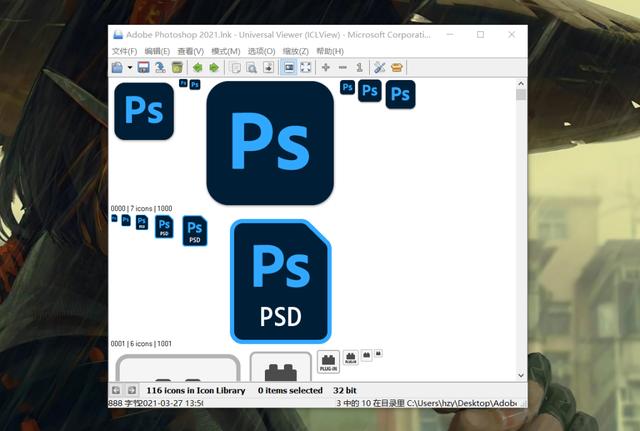This screenshot has width=640, height=431.
Task: Click the green recycle bin delete icon
Action: pyautogui.click(x=177, y=67)
